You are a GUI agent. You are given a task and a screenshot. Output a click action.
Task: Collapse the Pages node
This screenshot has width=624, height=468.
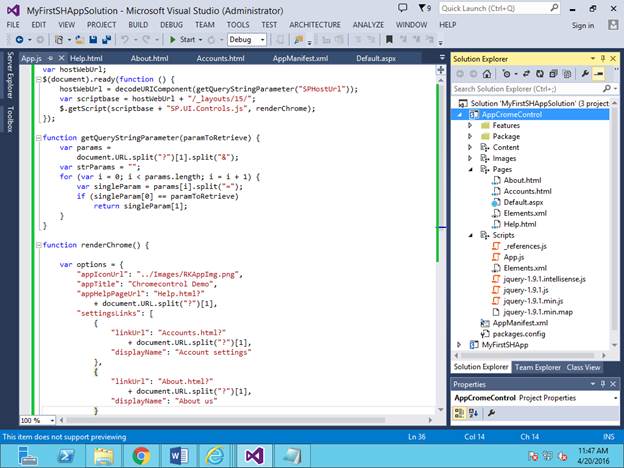(470, 170)
